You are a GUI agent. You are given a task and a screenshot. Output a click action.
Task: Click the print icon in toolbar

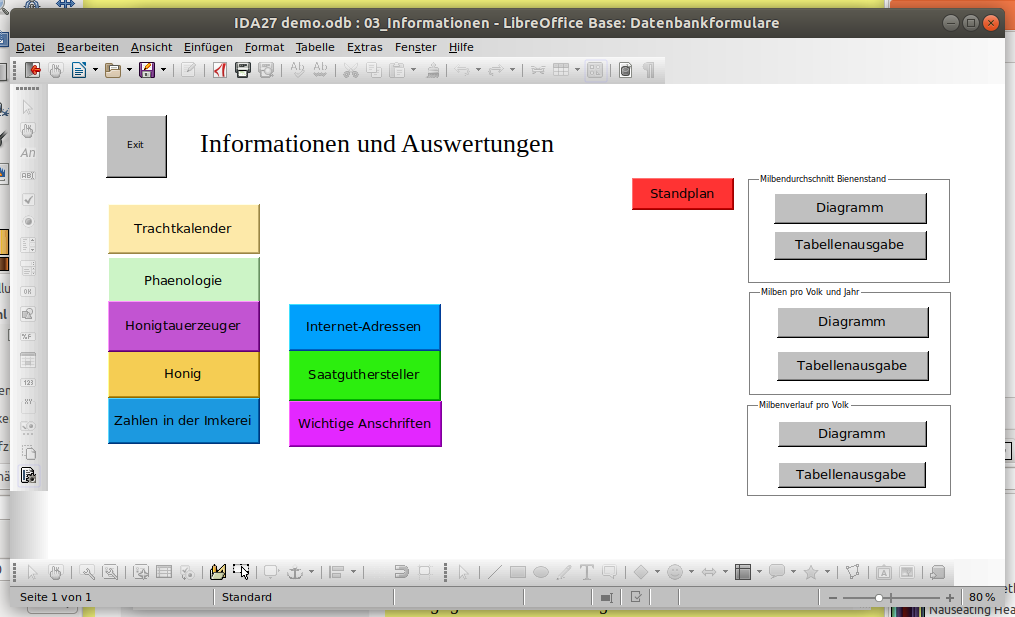[x=243, y=70]
